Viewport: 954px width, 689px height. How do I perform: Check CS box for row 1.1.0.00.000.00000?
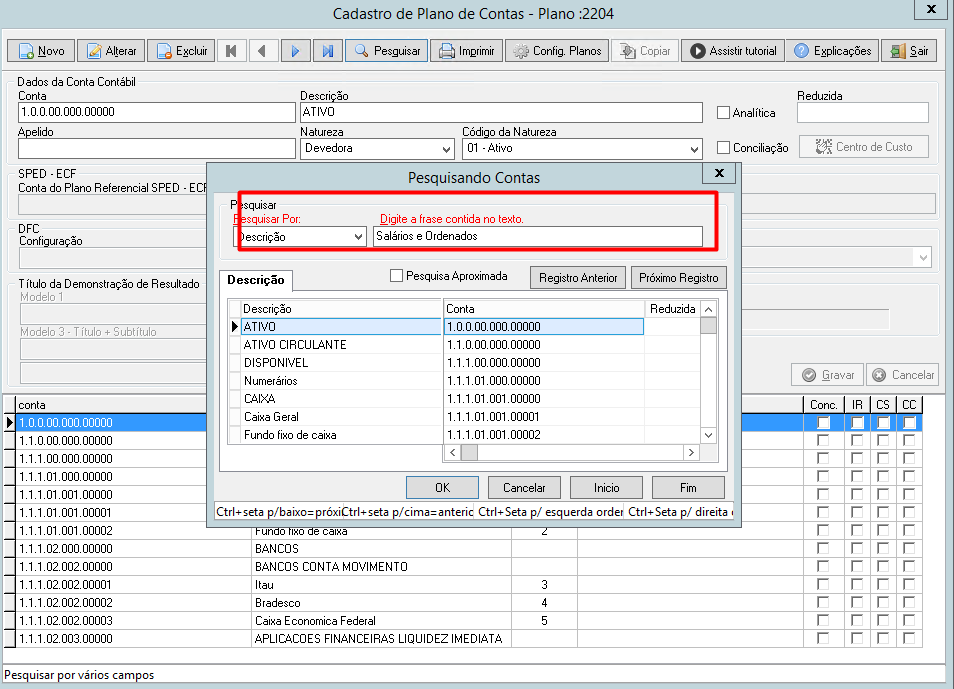(883, 441)
